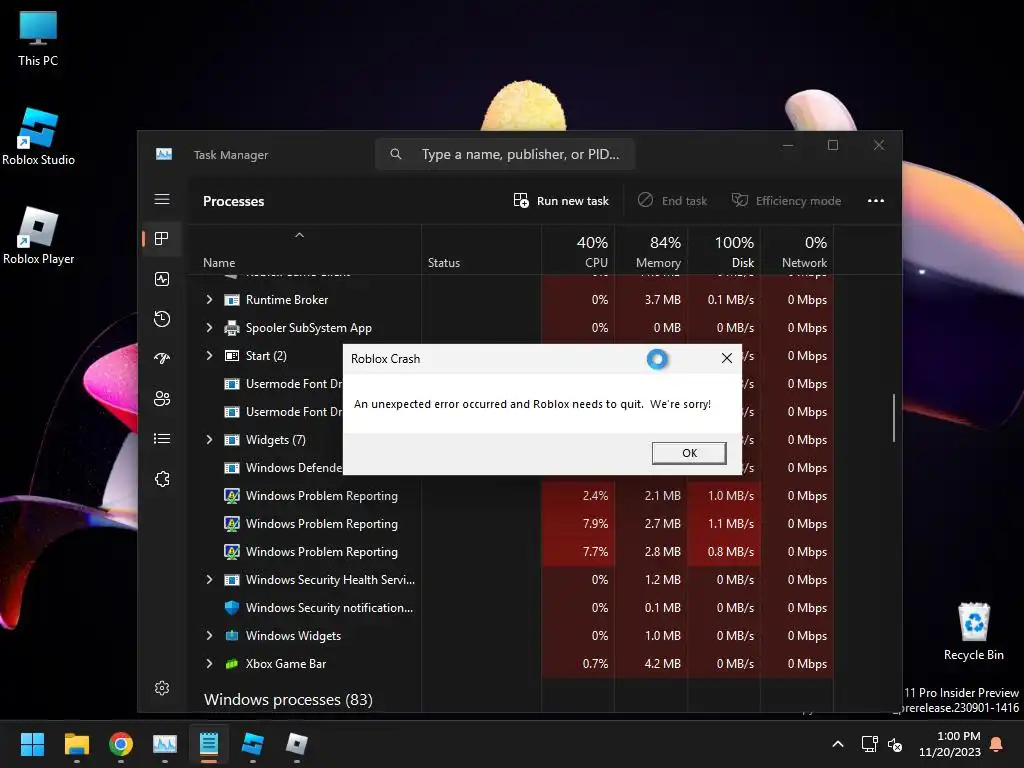1024x768 pixels.
Task: Open the App history sidebar icon
Action: [162, 319]
